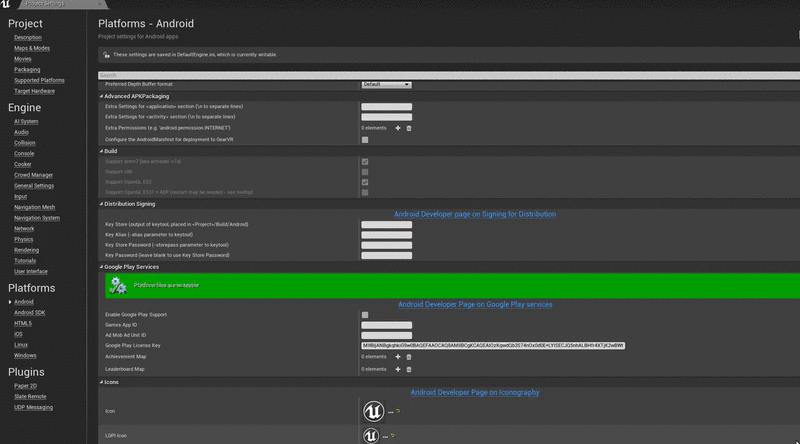The width and height of the screenshot is (800, 444).
Task: Reset Icon image to default
Action: coord(398,411)
